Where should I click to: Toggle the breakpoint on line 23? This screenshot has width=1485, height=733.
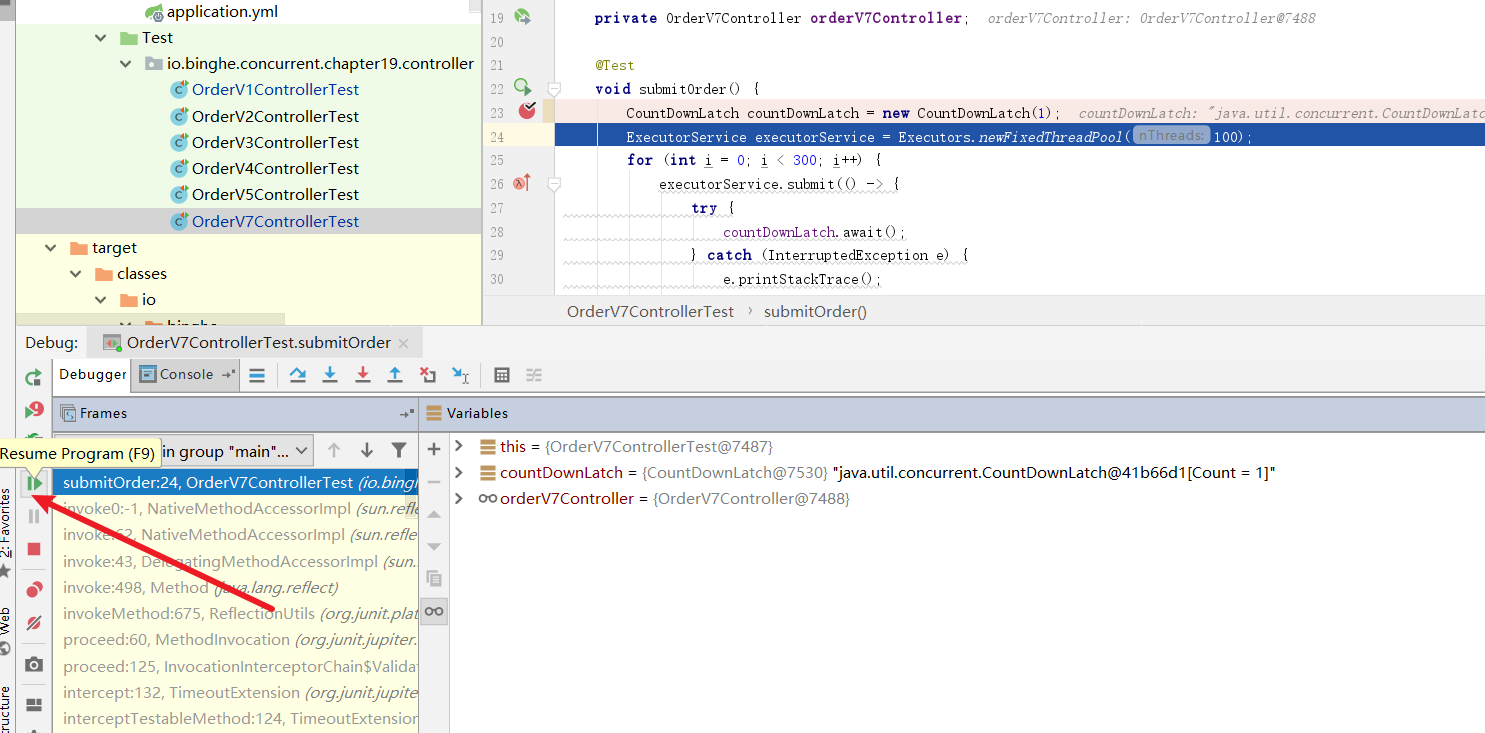point(526,111)
